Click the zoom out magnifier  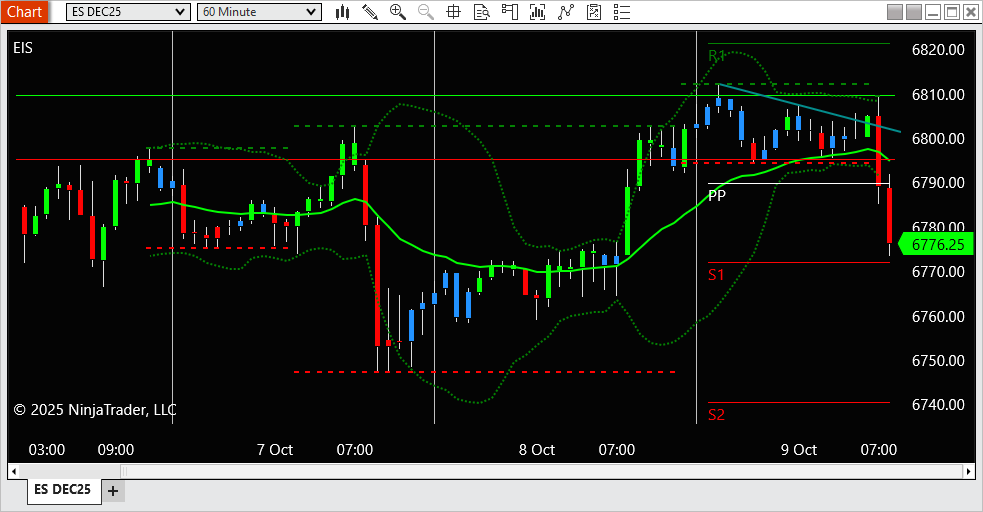click(x=426, y=12)
